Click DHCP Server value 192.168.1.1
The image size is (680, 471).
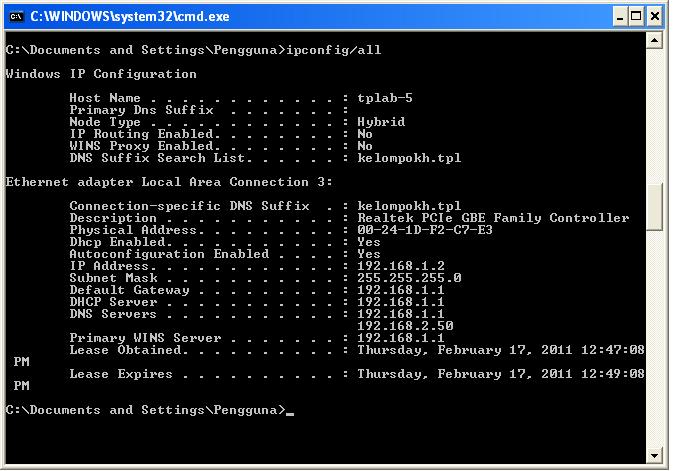point(401,302)
